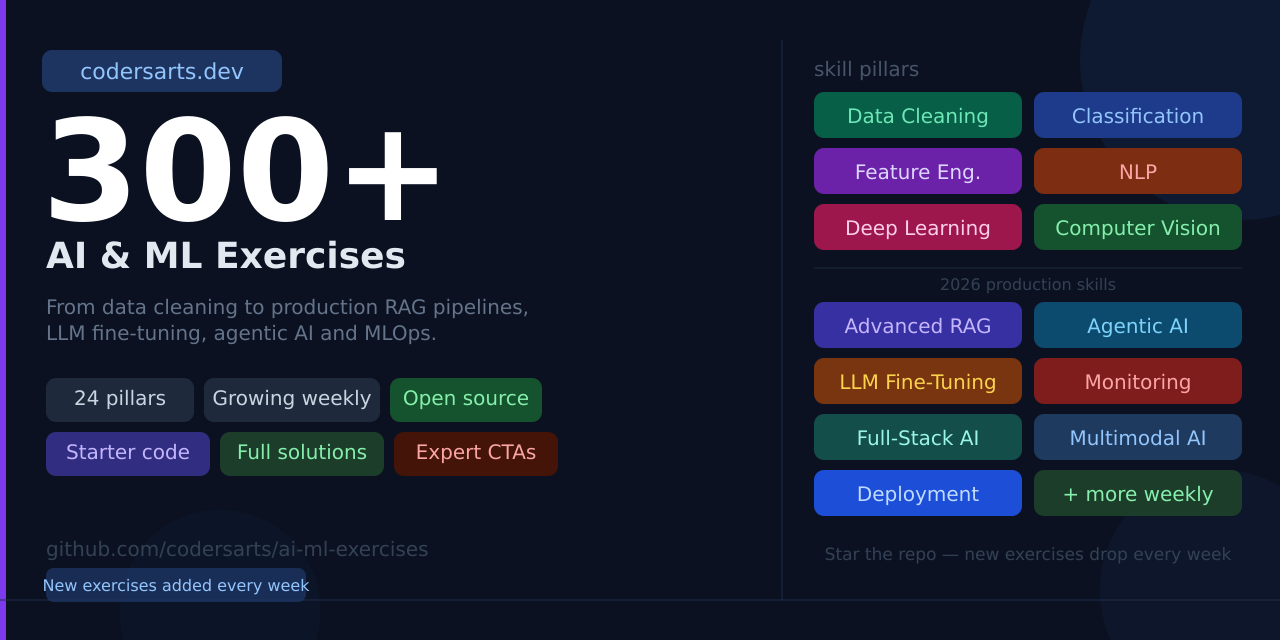Select the Agentic AI tag
1280x640 pixels.
1138,325
